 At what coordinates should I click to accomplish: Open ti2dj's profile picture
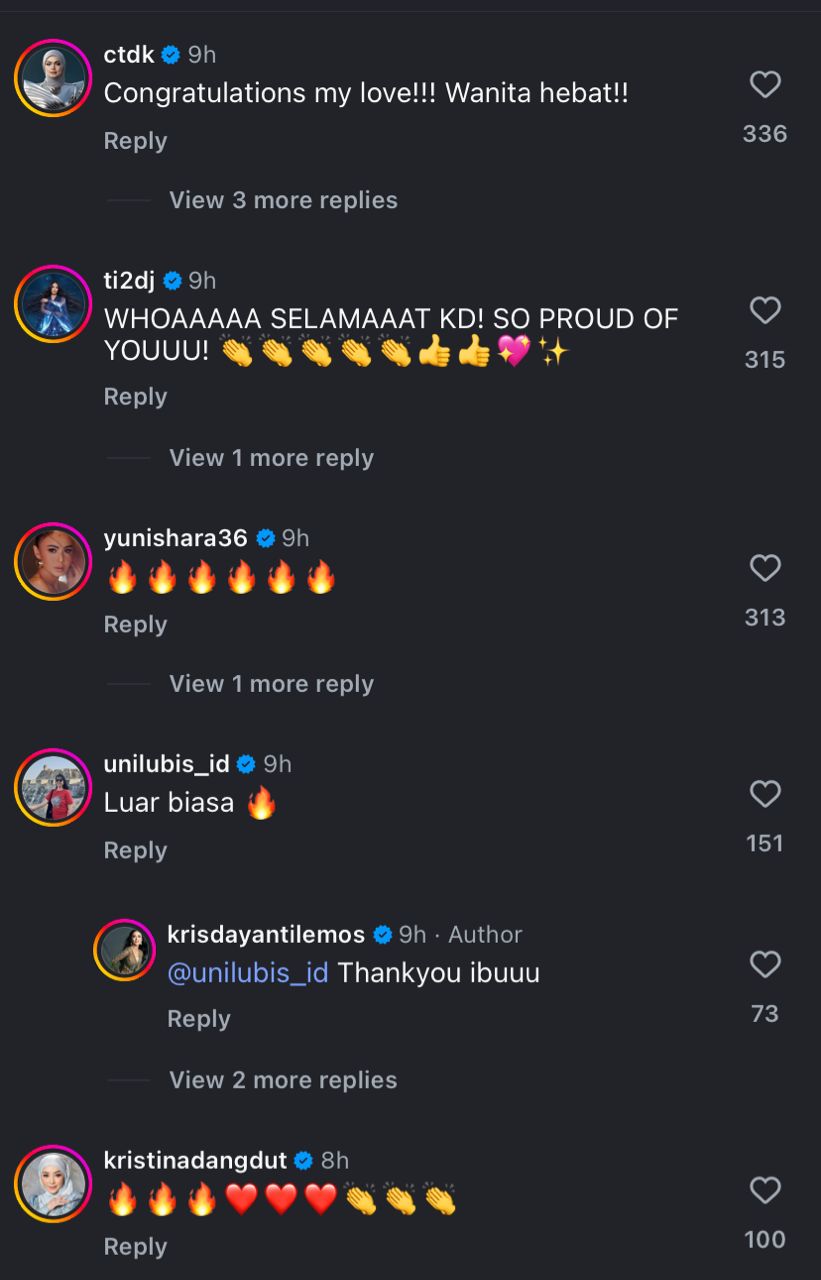click(x=53, y=304)
